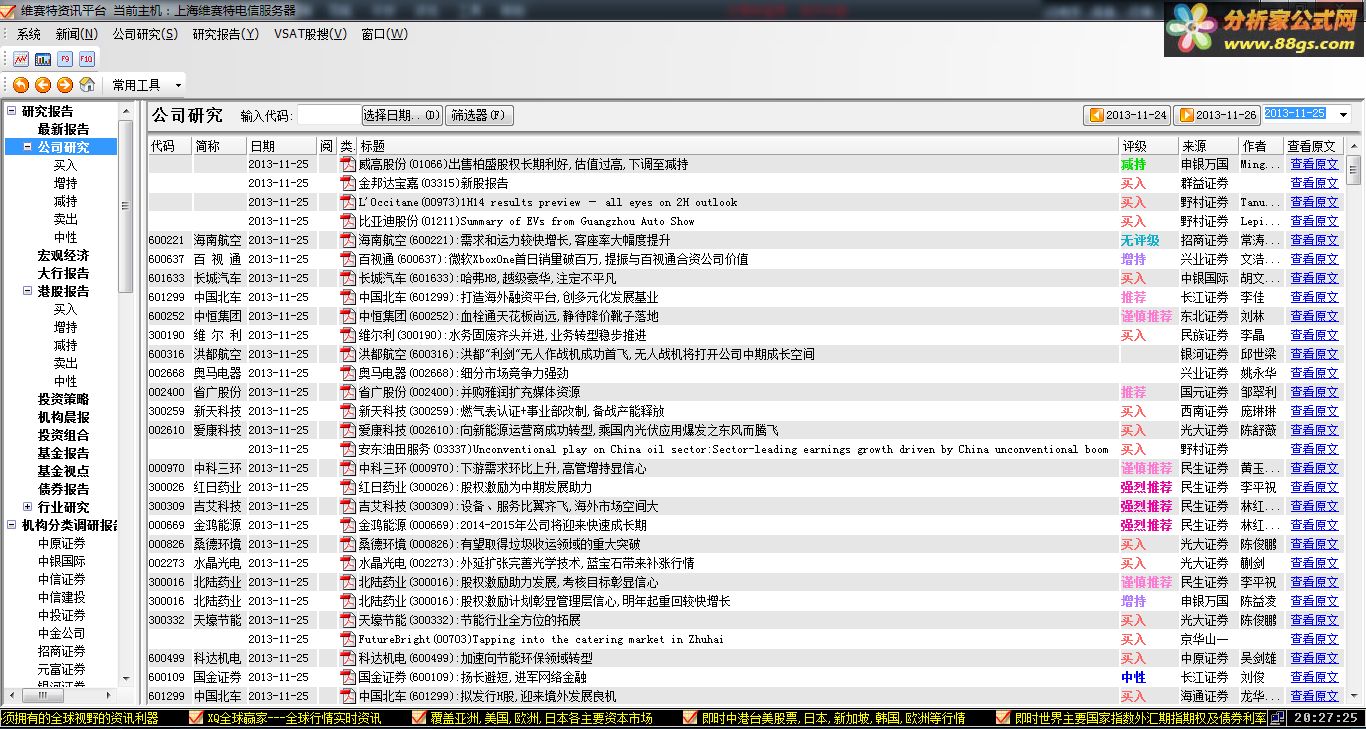The width and height of the screenshot is (1366, 729).
Task: Open PDF icon for 海南航空 report
Action: (x=348, y=240)
